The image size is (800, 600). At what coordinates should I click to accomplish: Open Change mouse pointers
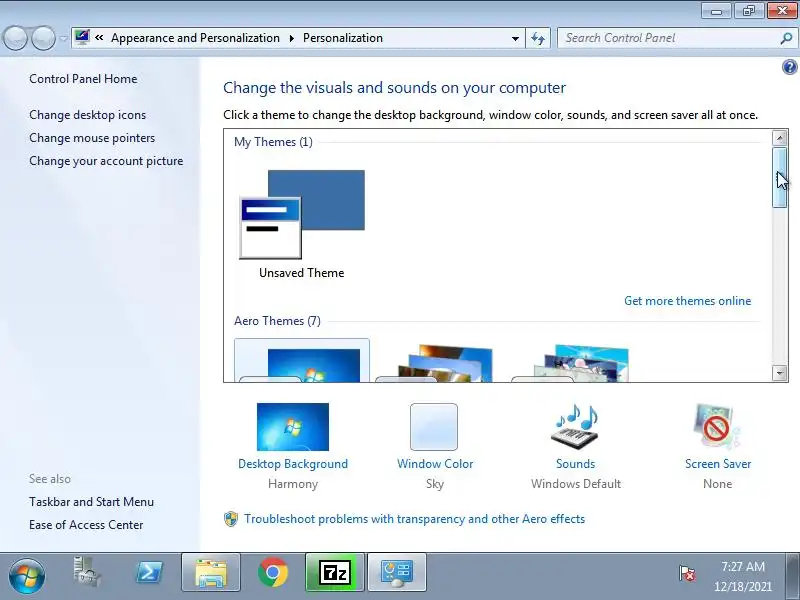(92, 138)
